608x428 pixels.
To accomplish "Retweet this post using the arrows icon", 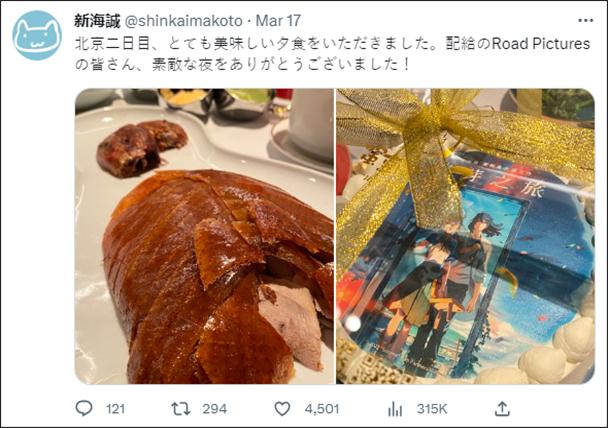I will coord(181,409).
